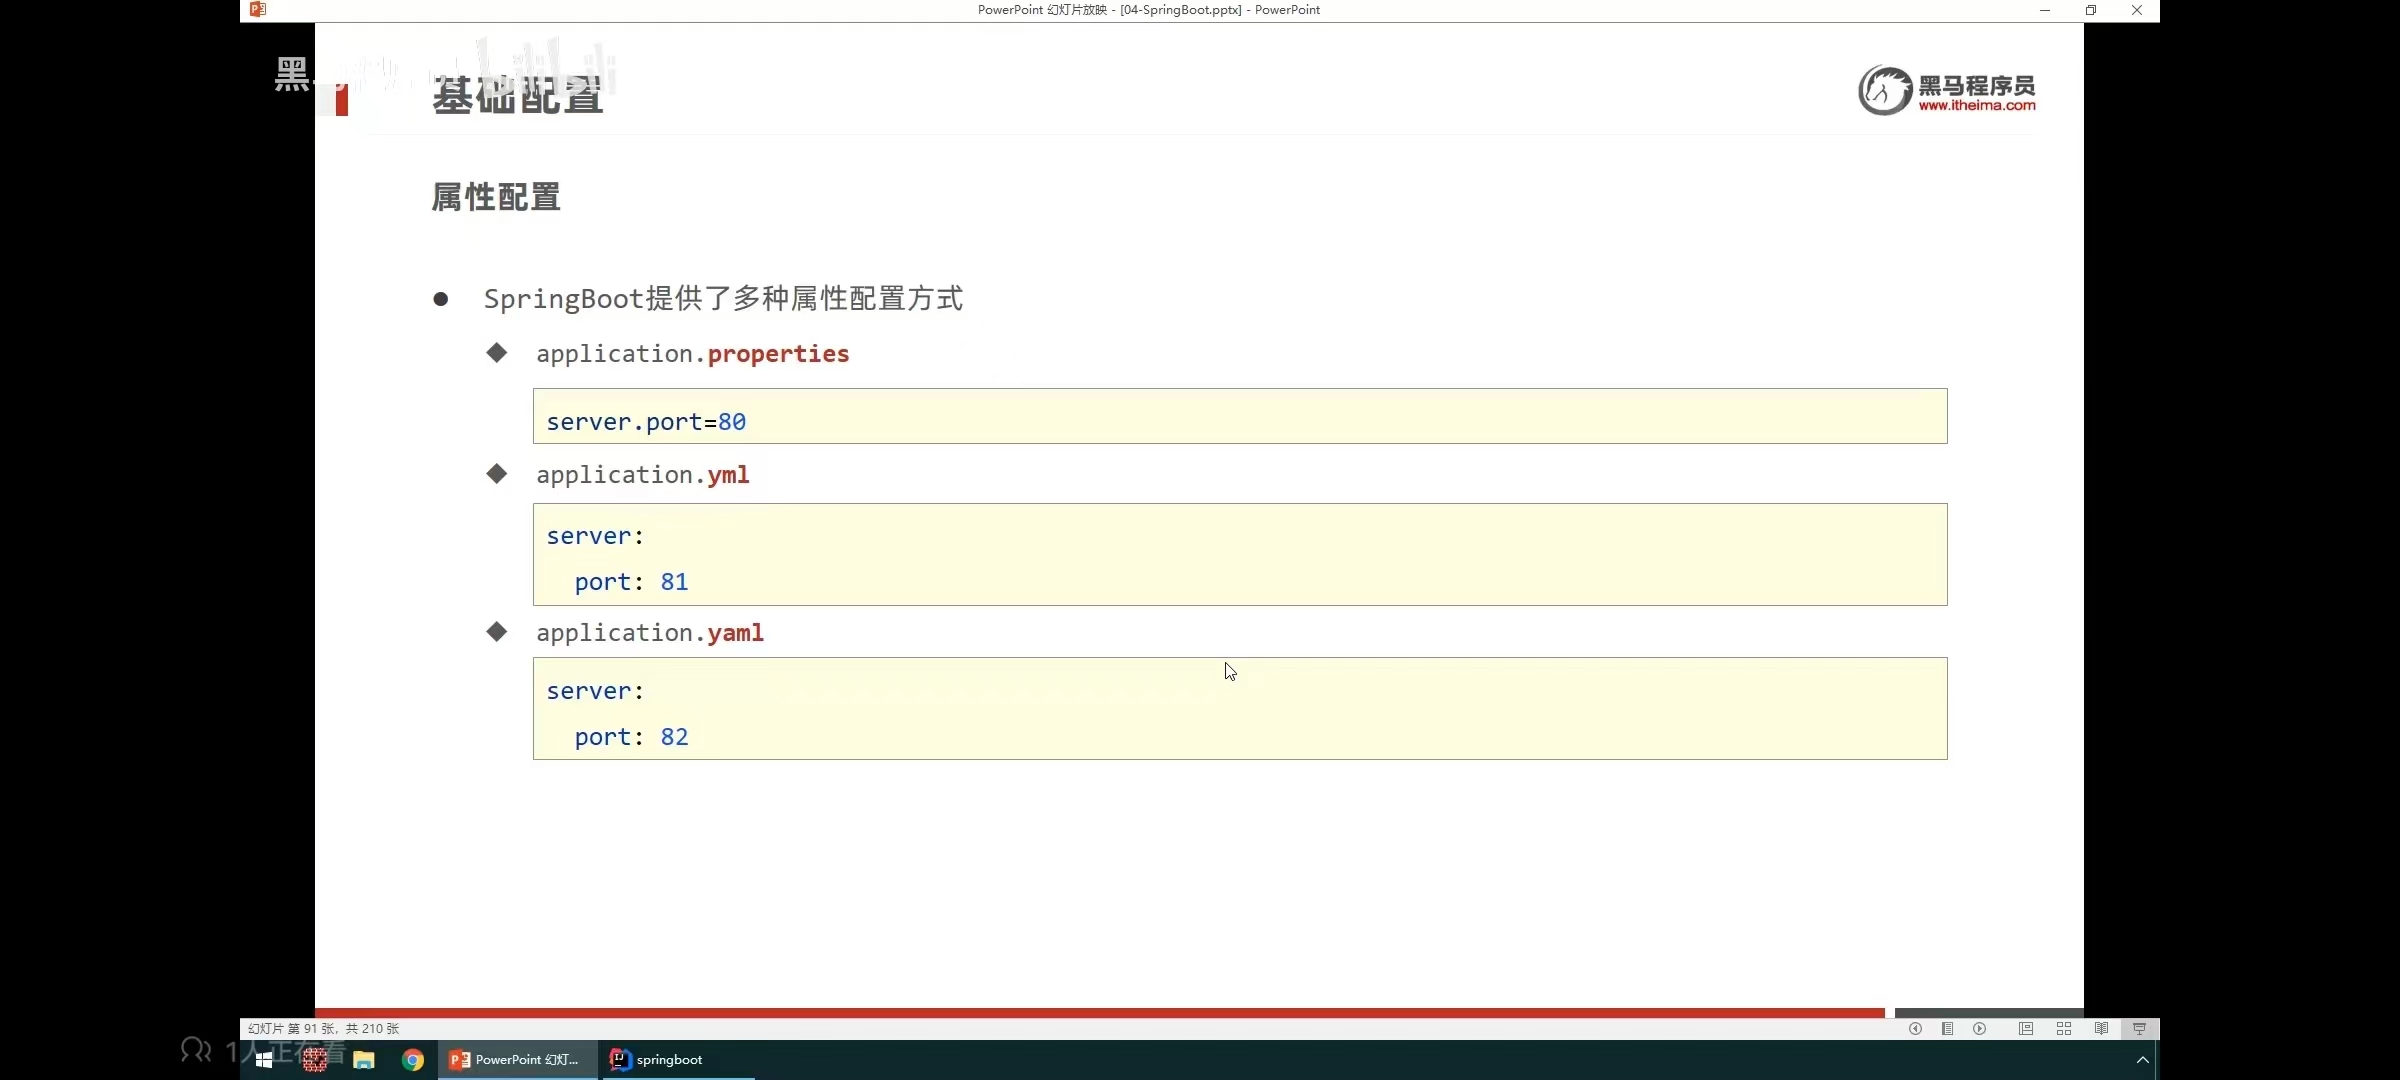The image size is (2400, 1080).
Task: Click the slide 91 of 210 indicator
Action: point(323,1029)
